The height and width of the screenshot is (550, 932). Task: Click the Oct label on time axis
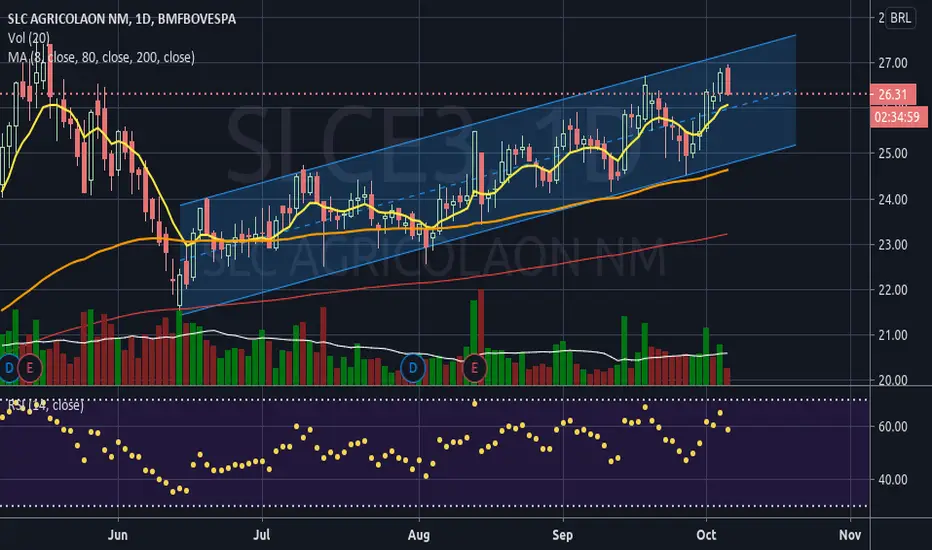click(x=706, y=535)
